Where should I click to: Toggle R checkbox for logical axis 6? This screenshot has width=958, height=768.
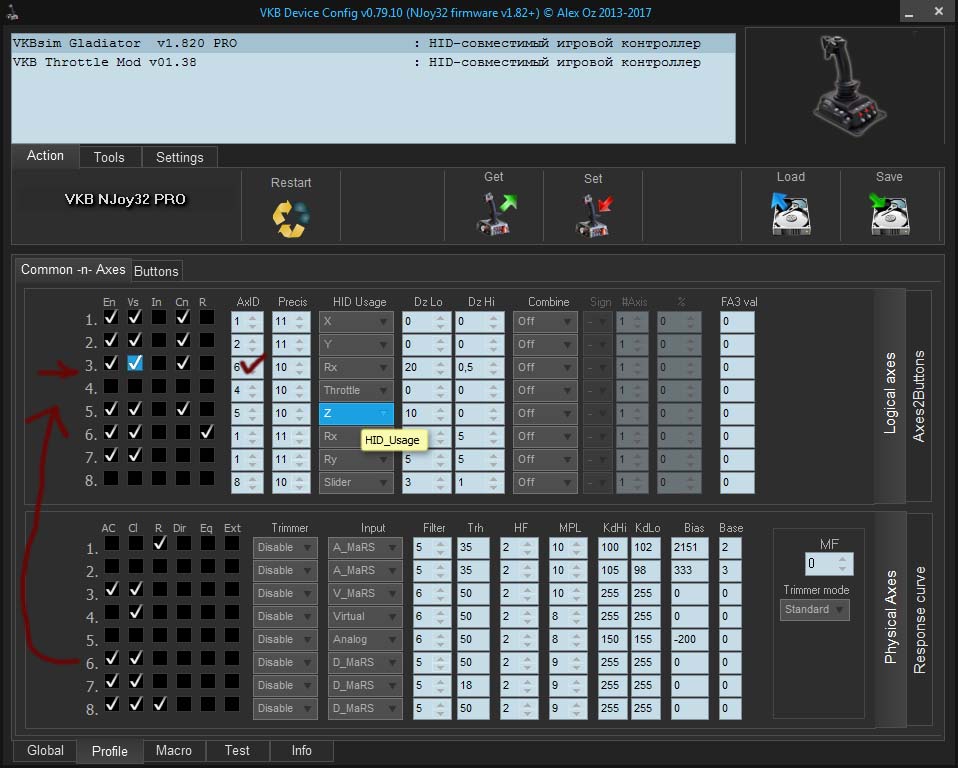(207, 432)
